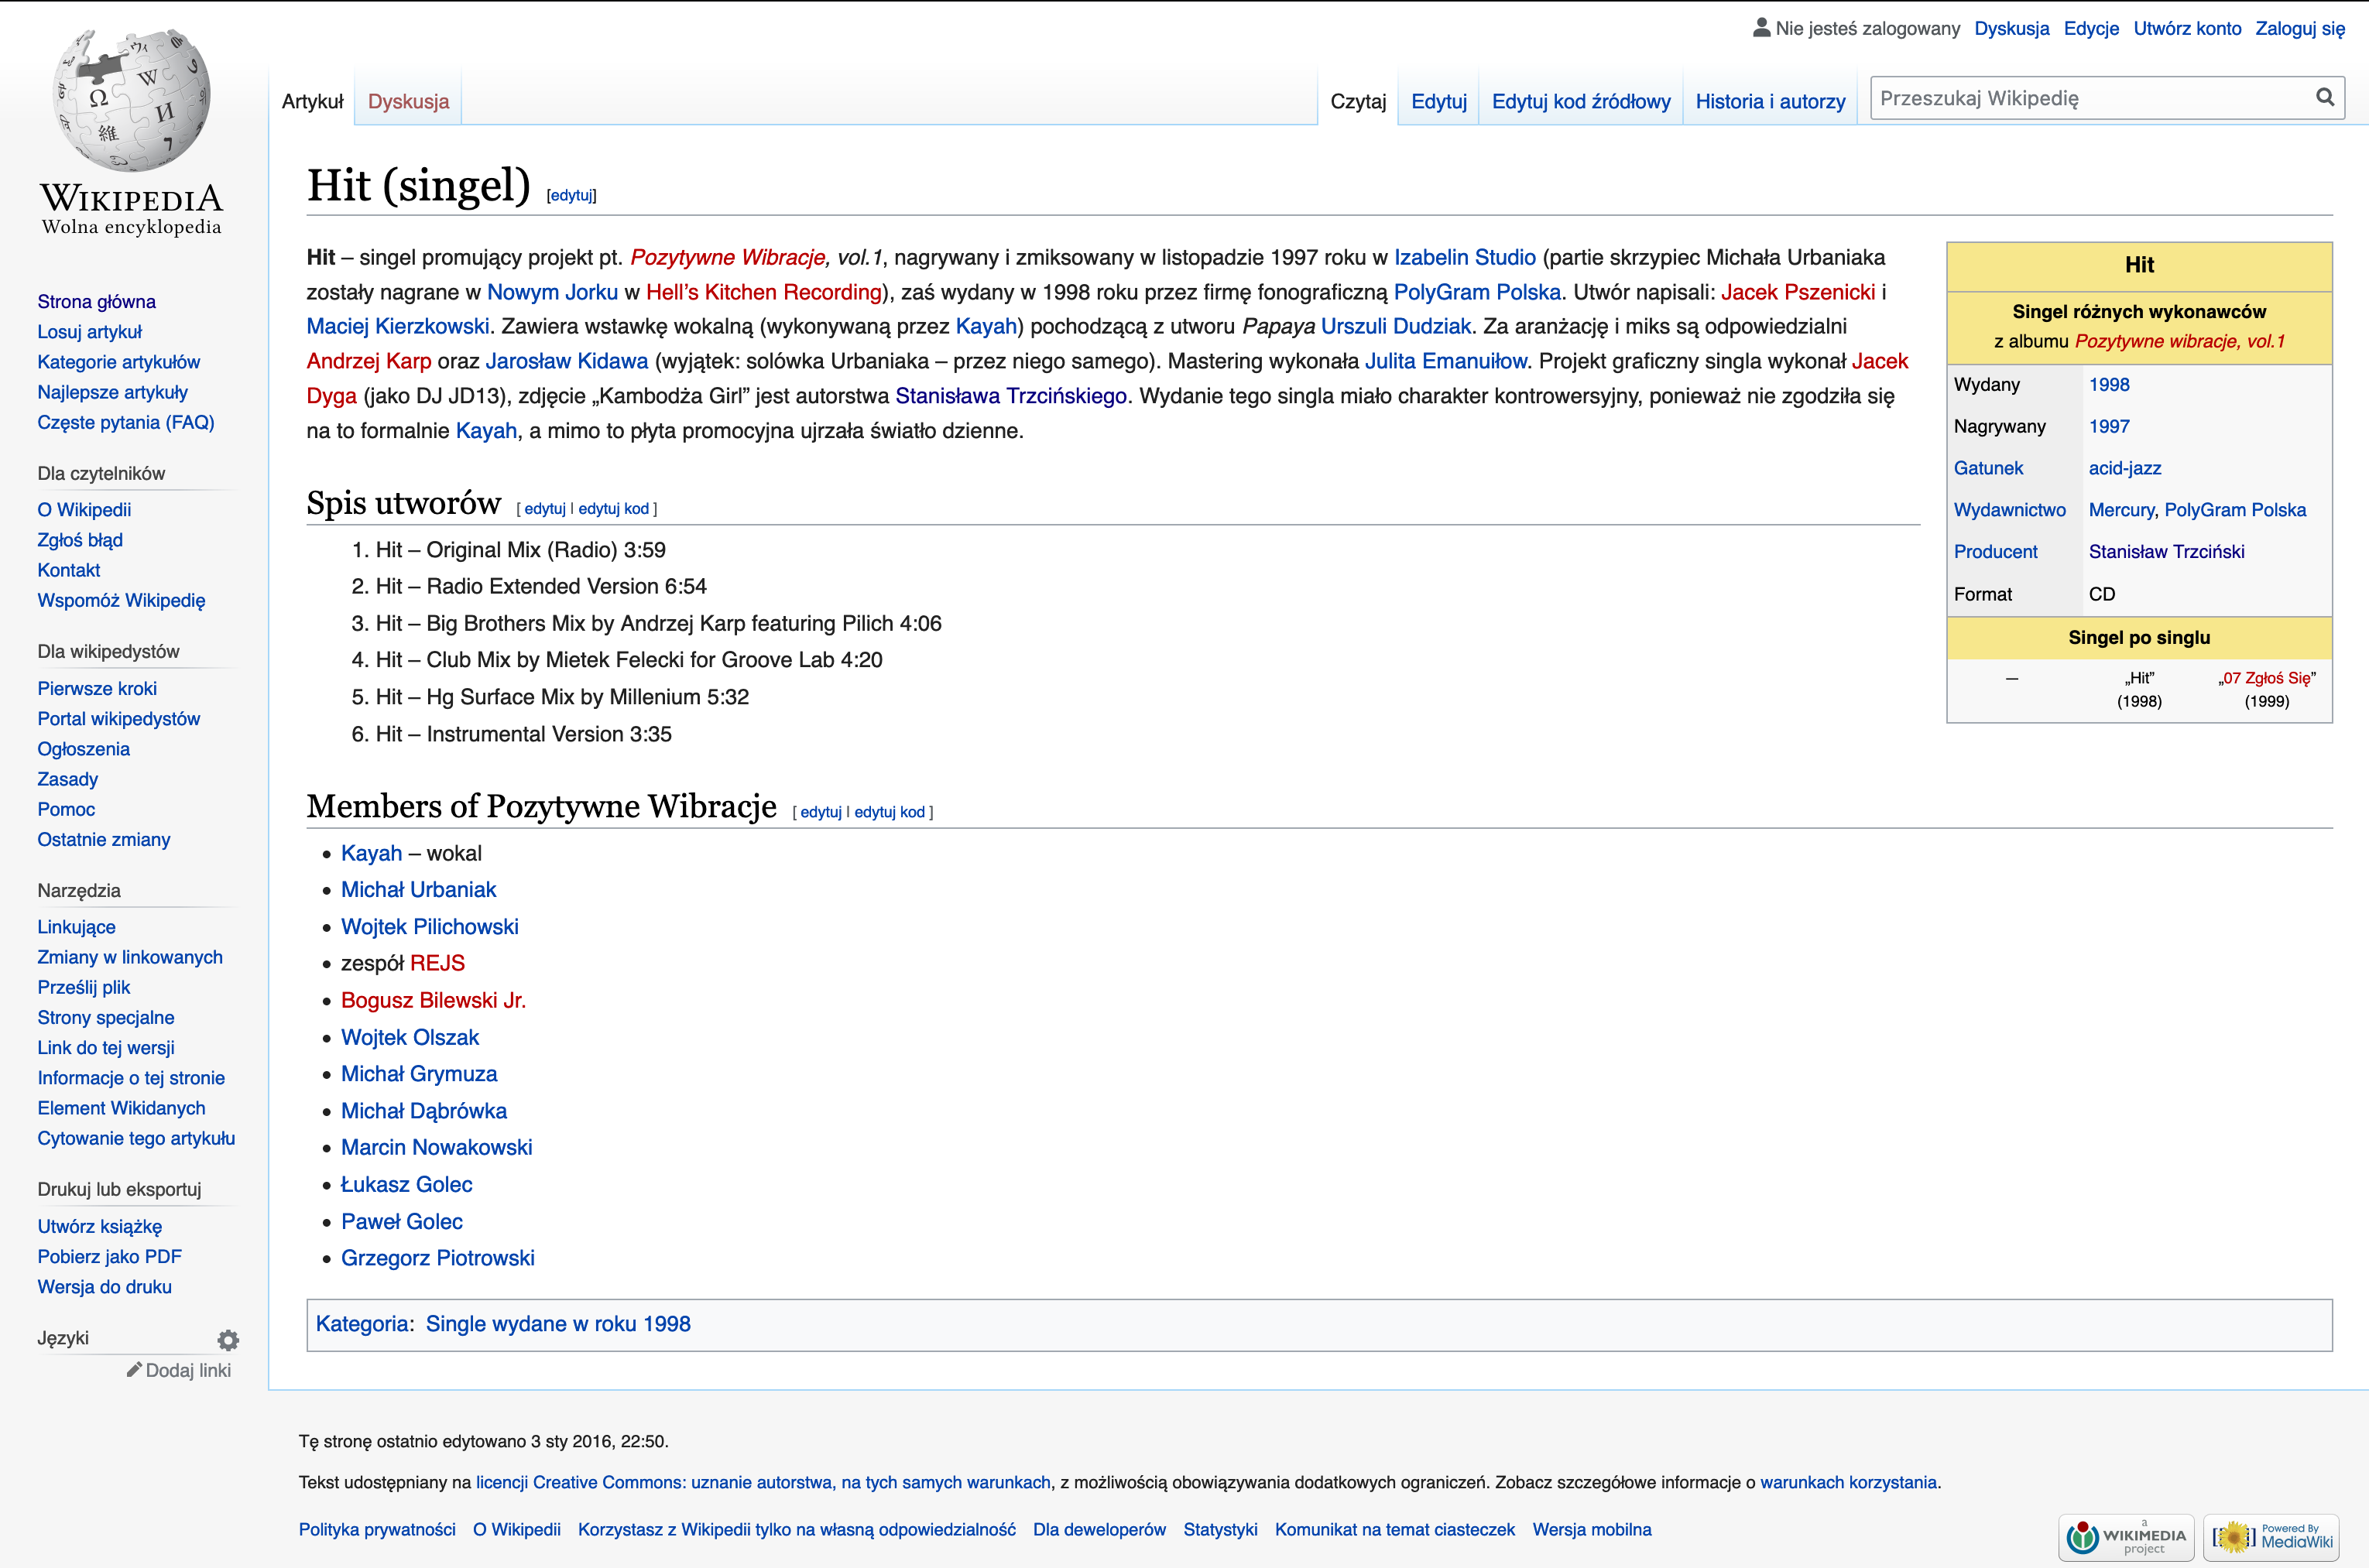
Task: Open Najlepsze artykuły link
Action: click(112, 392)
